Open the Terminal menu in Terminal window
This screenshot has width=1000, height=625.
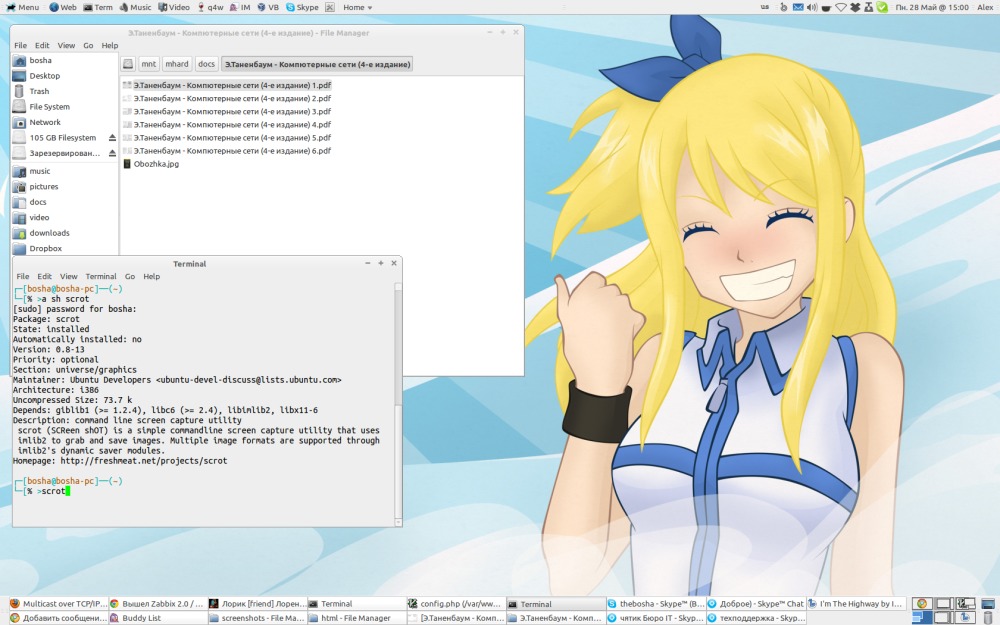point(101,276)
